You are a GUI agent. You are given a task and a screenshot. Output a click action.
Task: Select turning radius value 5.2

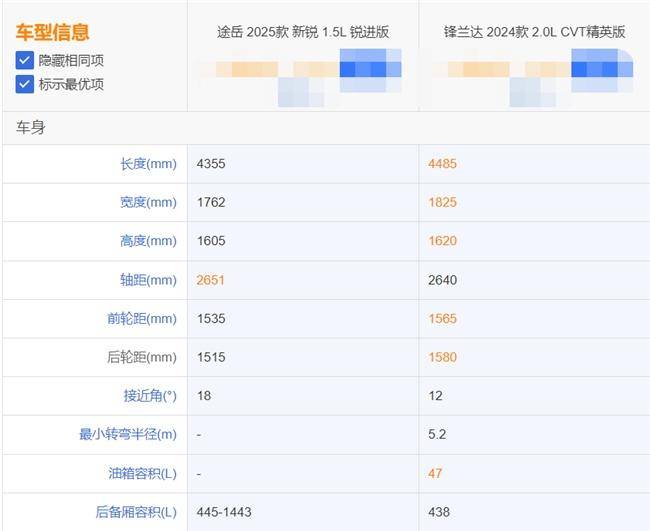pos(437,434)
